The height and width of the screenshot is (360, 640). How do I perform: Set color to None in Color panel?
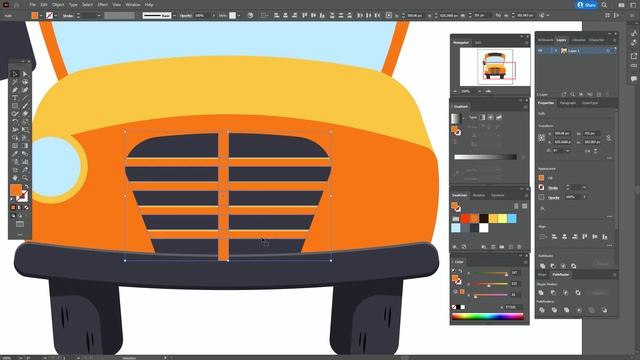point(454,307)
